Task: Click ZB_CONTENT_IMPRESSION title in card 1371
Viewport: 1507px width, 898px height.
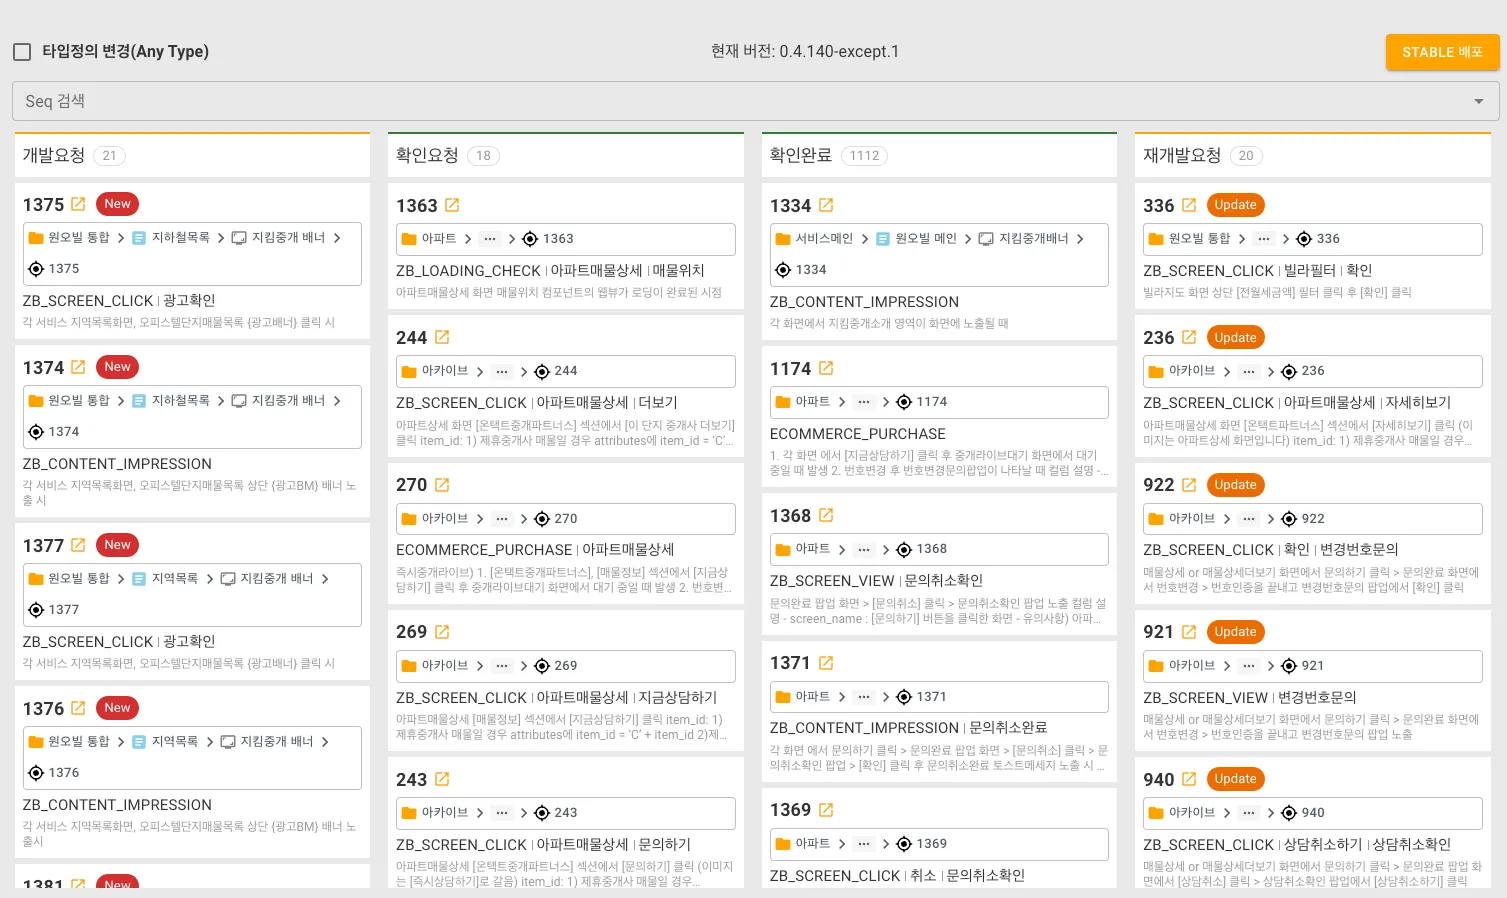Action: pos(864,728)
